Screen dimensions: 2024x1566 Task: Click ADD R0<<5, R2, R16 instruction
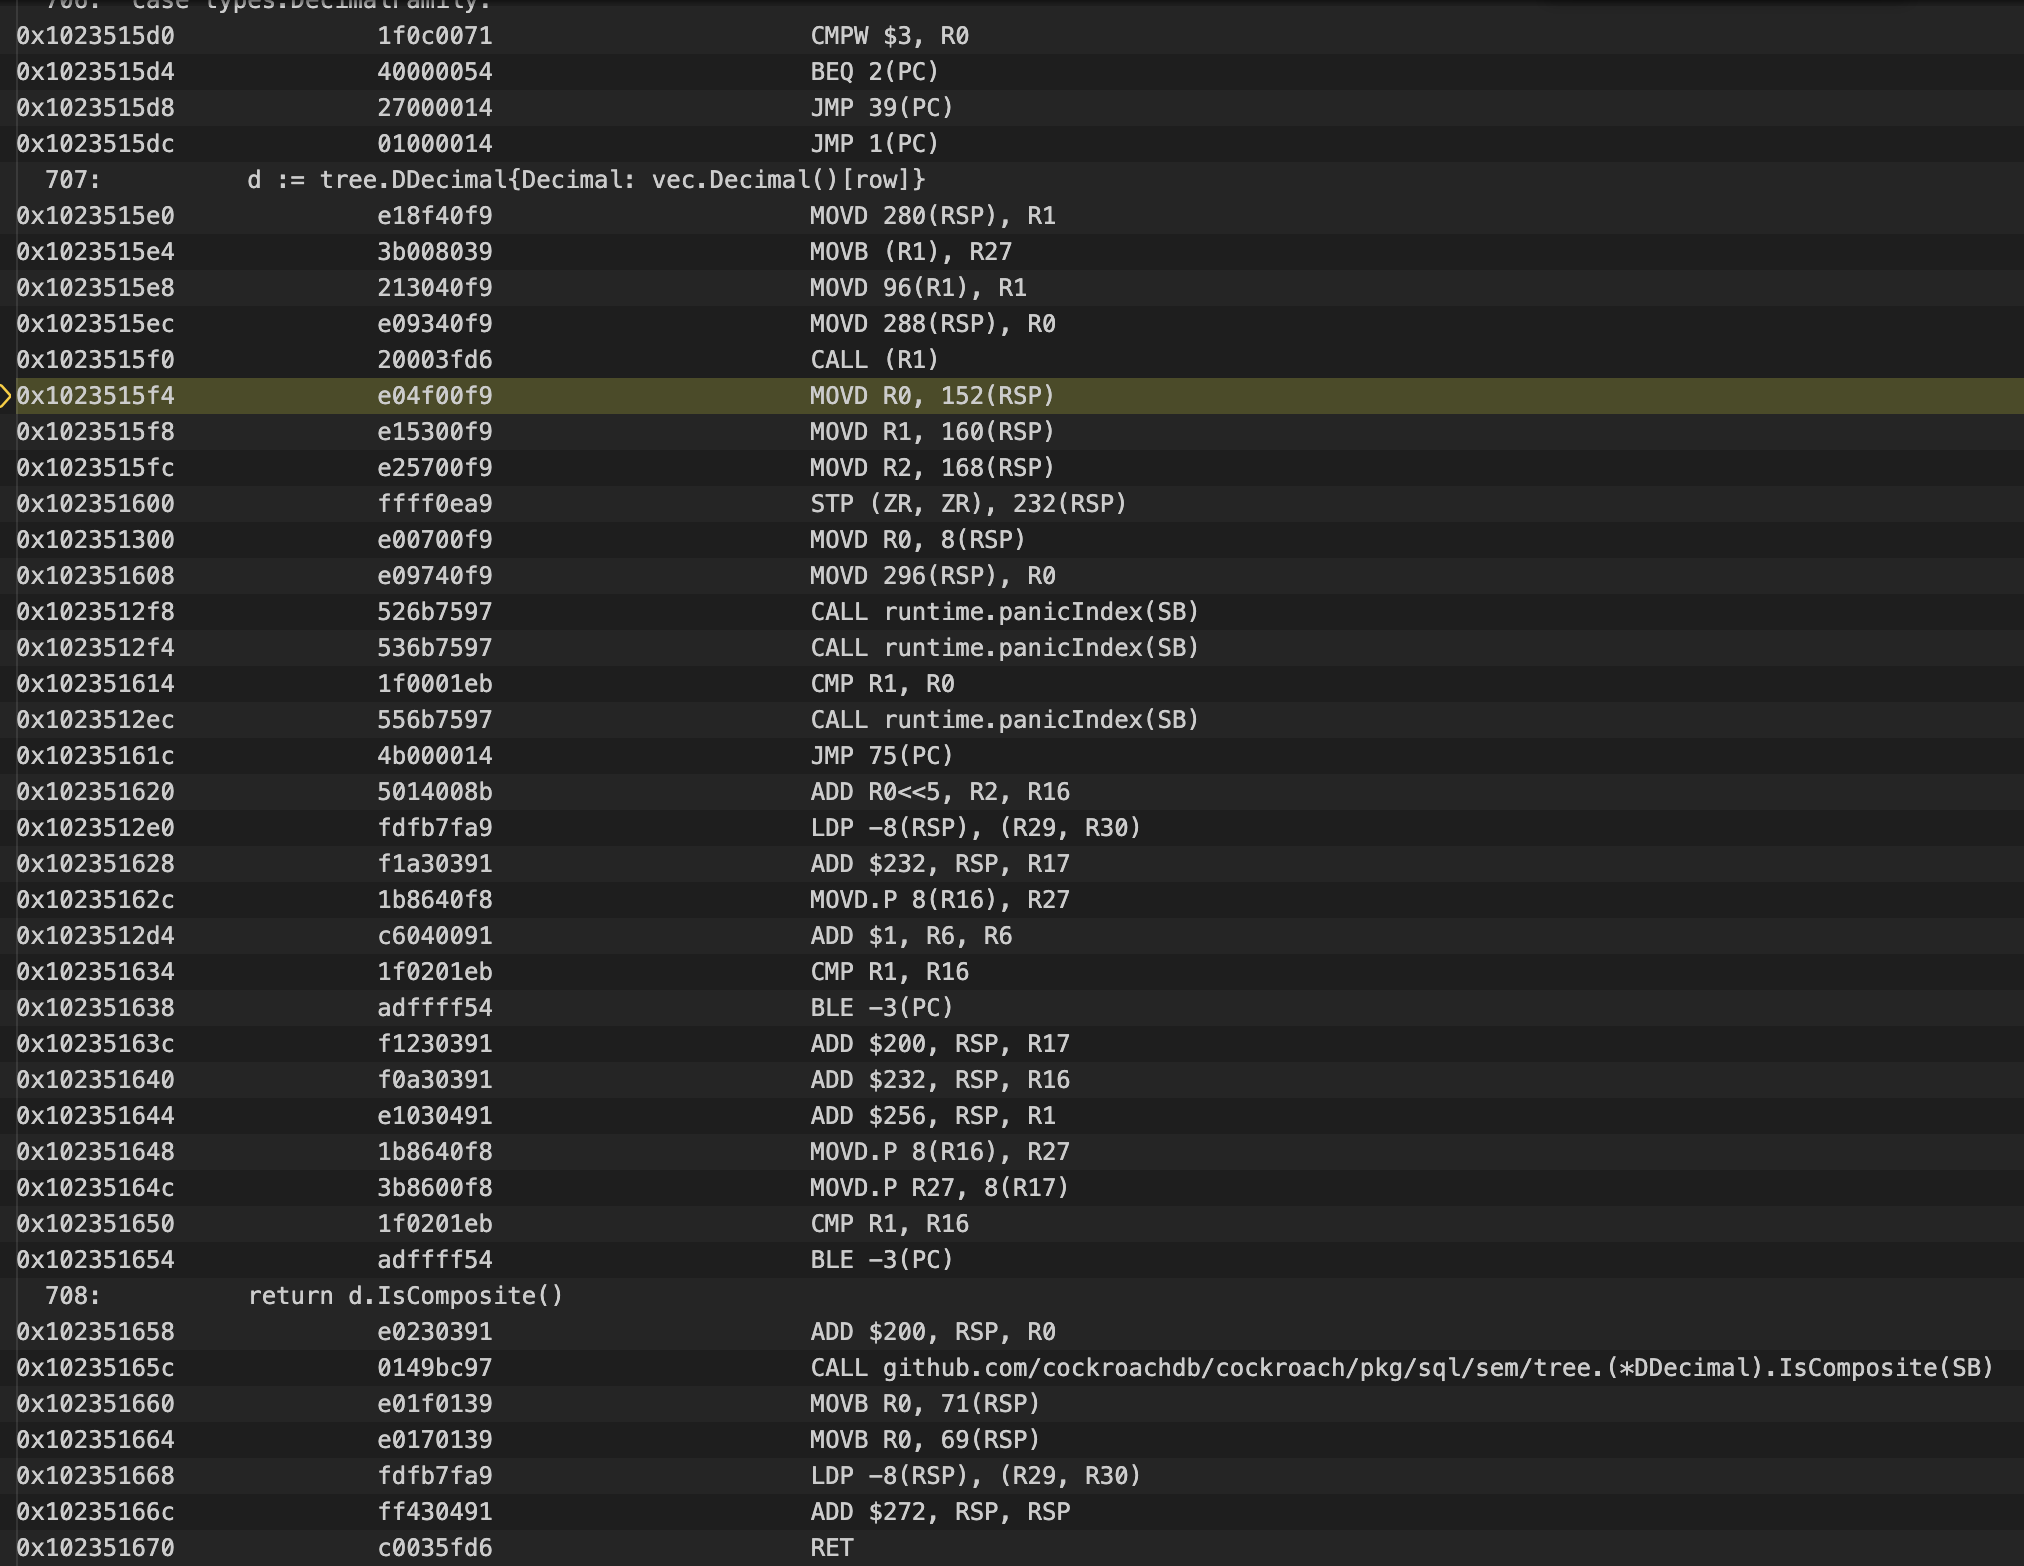[939, 792]
